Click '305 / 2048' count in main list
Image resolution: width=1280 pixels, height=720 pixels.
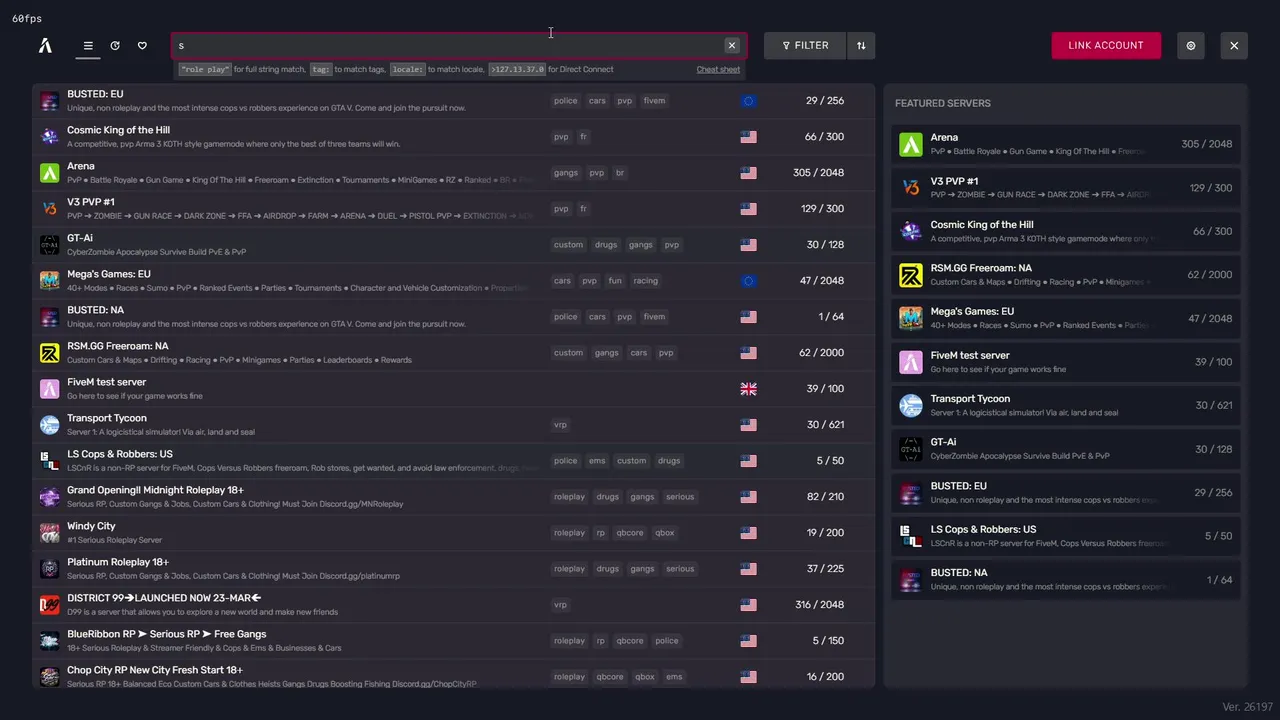pyautogui.click(x=818, y=173)
